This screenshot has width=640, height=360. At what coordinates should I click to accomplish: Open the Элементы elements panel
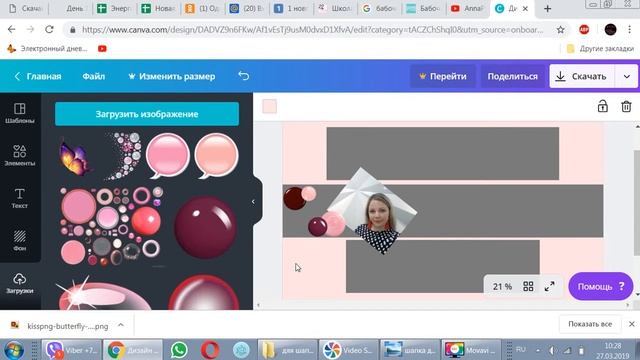point(20,156)
